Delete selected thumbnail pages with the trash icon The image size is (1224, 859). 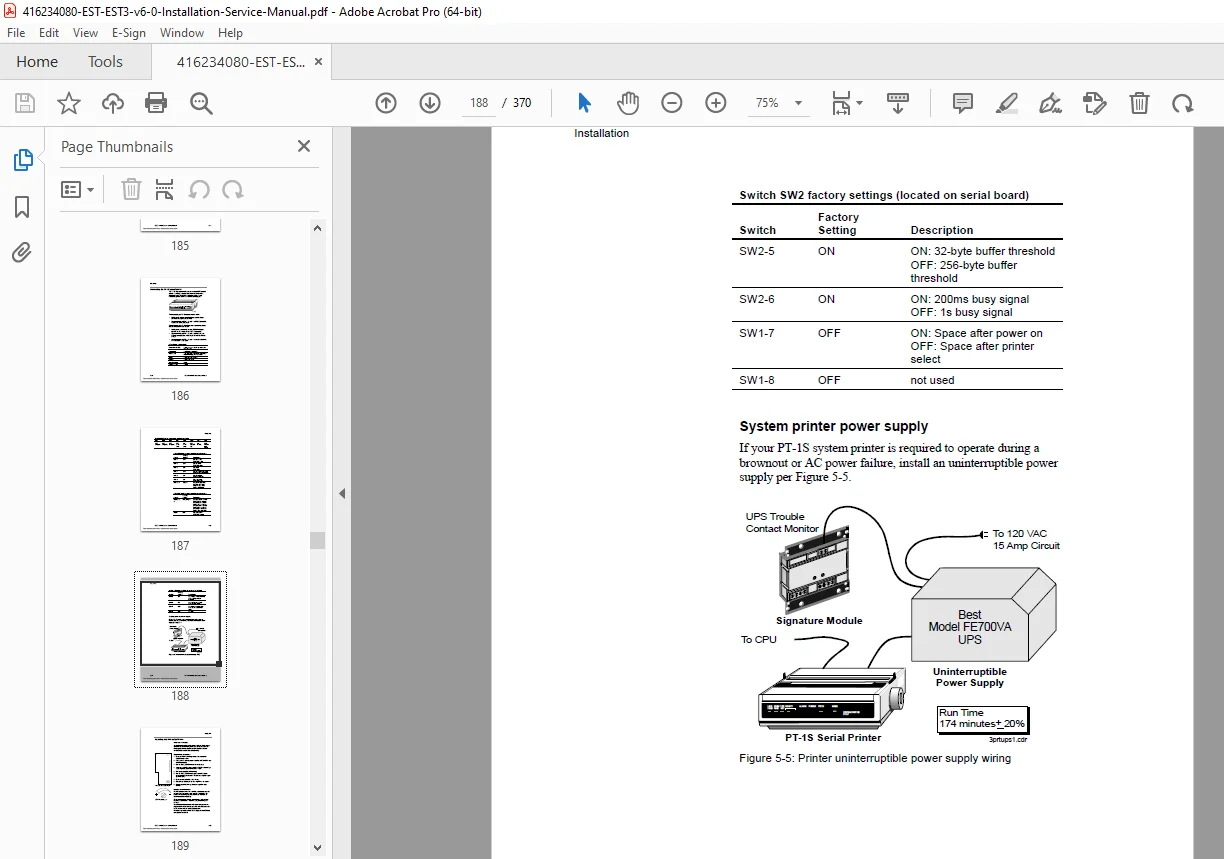click(x=131, y=190)
